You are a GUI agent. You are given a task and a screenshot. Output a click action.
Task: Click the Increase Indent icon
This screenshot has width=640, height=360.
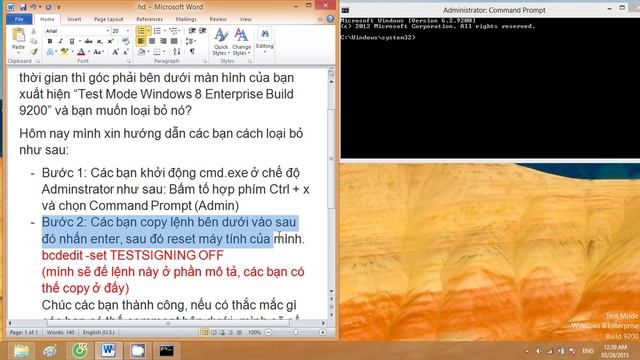point(202,31)
